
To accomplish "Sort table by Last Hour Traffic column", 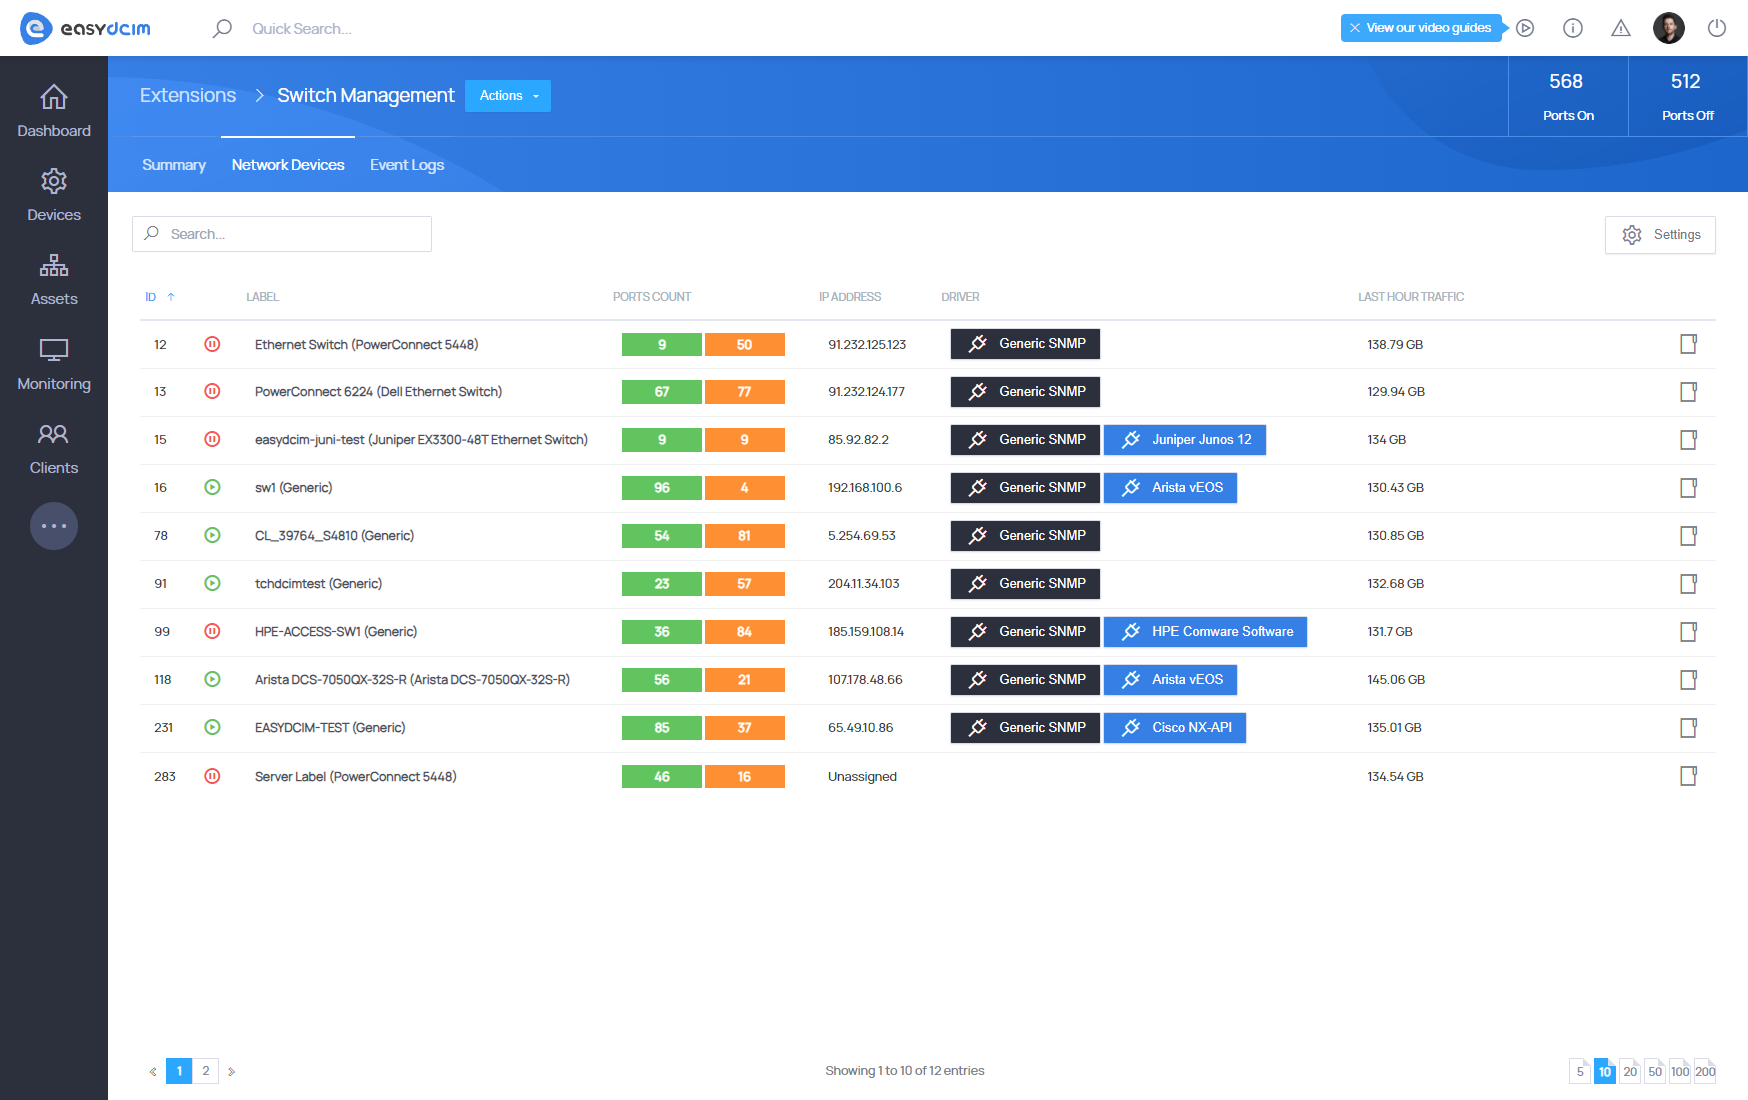I will pyautogui.click(x=1411, y=297).
